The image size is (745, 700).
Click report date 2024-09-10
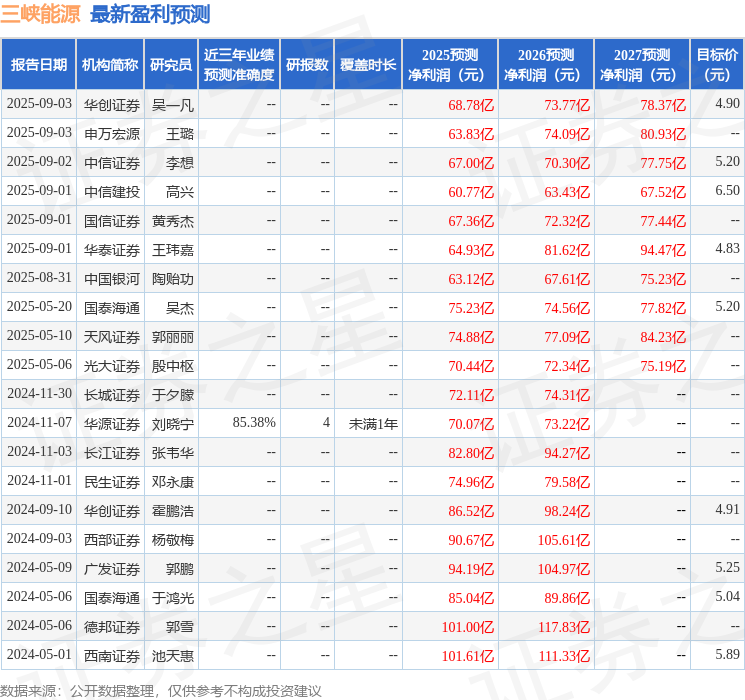tap(39, 509)
